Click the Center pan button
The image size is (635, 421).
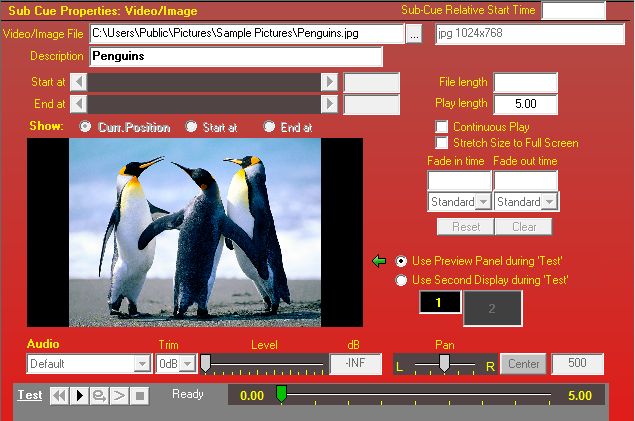pyautogui.click(x=524, y=364)
